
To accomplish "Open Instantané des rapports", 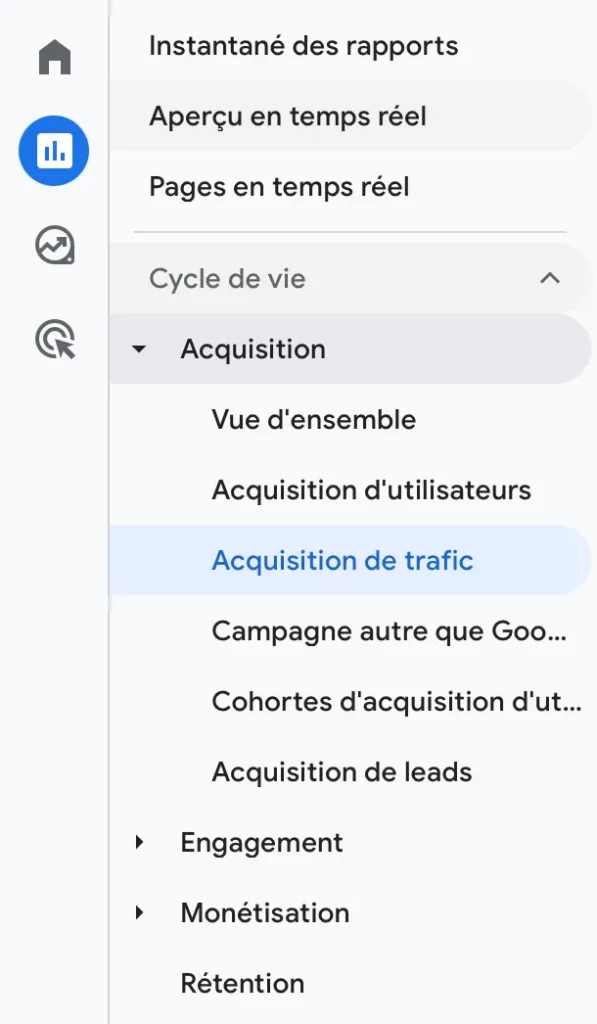I will (x=303, y=45).
